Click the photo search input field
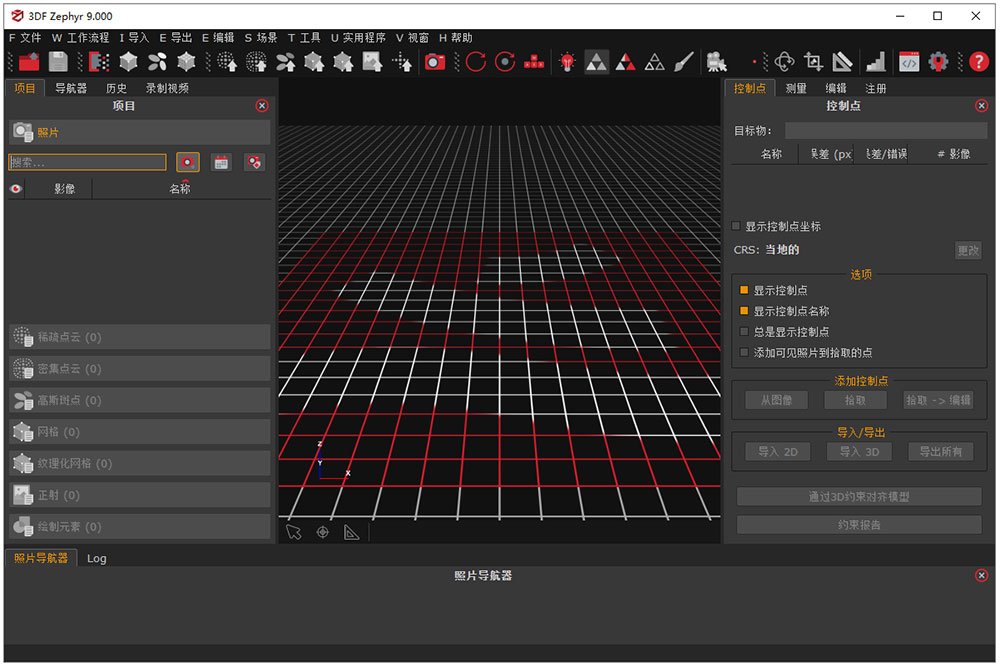The width and height of the screenshot is (1000, 666). [x=87, y=162]
